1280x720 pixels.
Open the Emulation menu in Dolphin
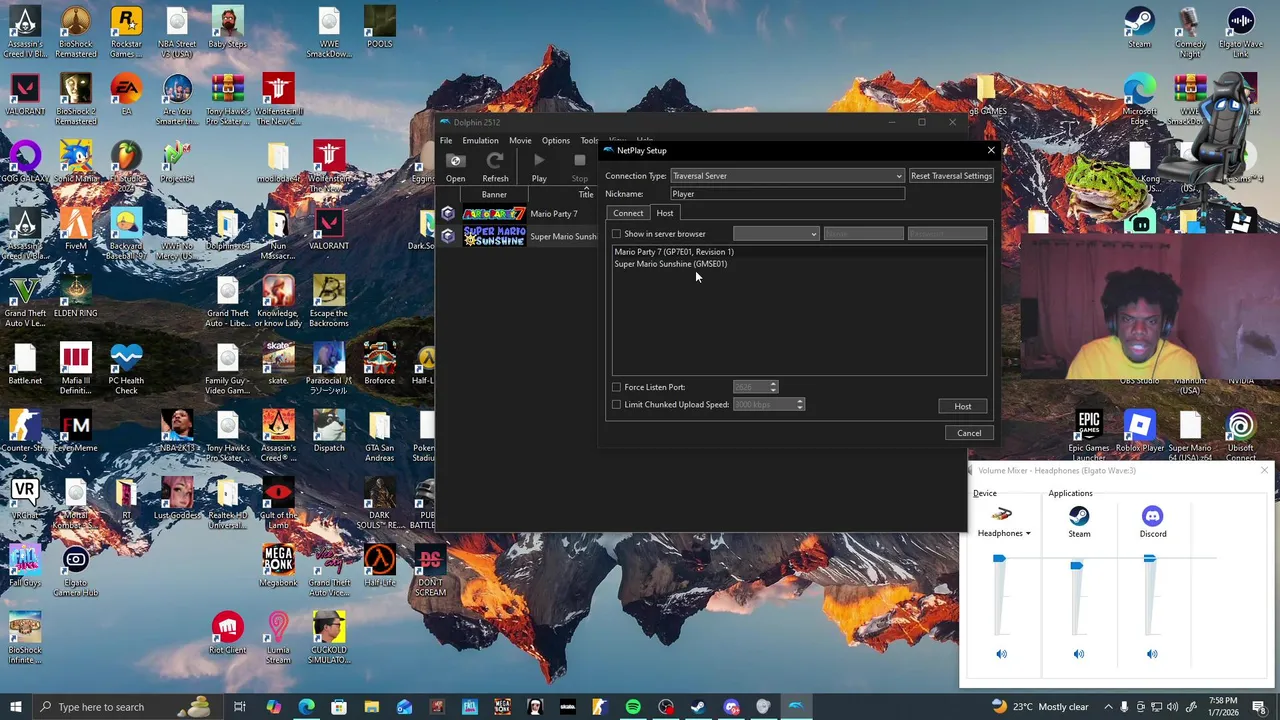point(480,140)
